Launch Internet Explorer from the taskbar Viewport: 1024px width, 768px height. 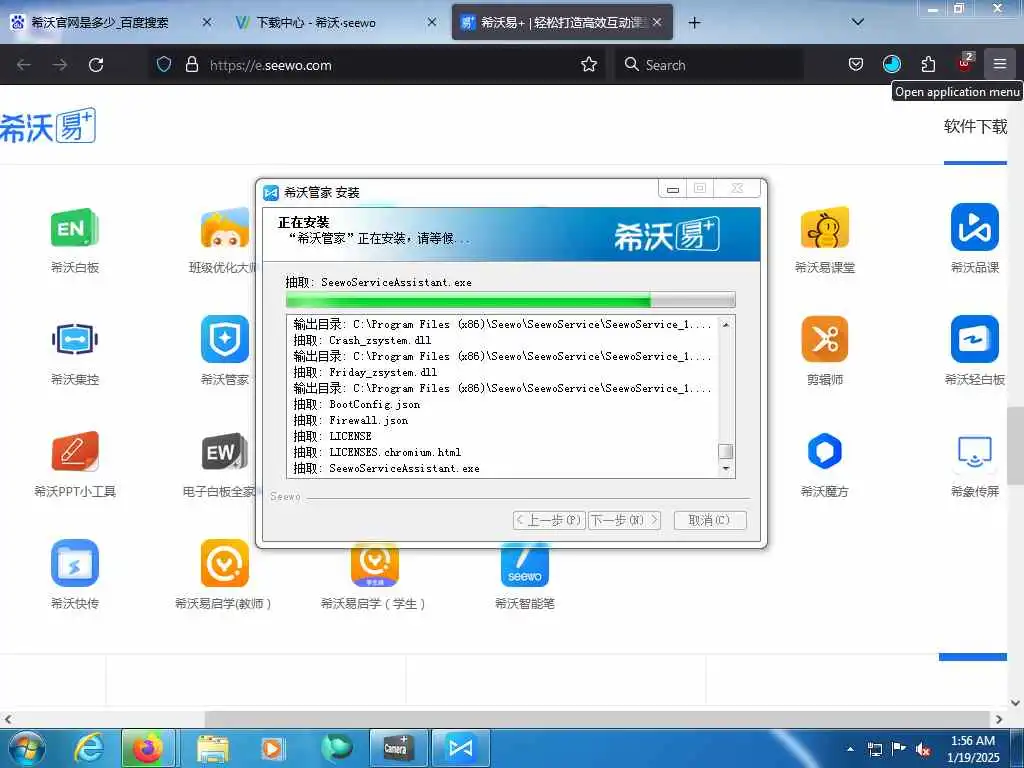point(89,748)
